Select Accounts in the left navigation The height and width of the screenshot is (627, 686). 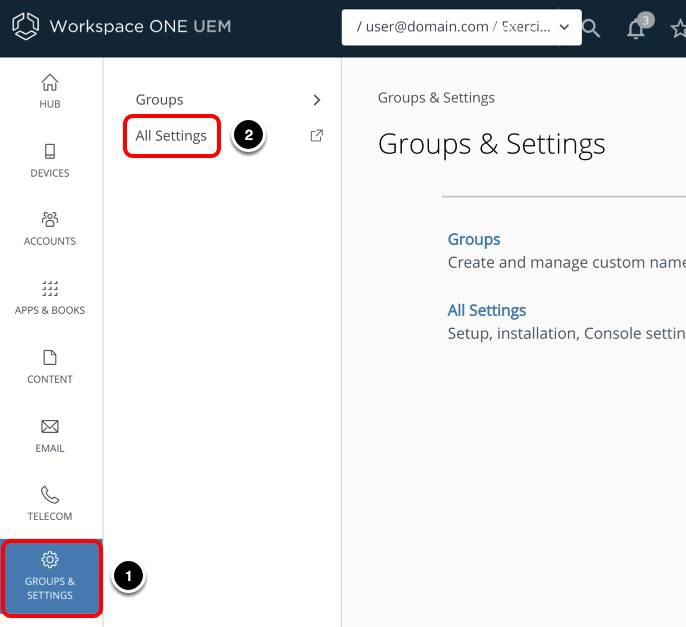pyautogui.click(x=50, y=228)
